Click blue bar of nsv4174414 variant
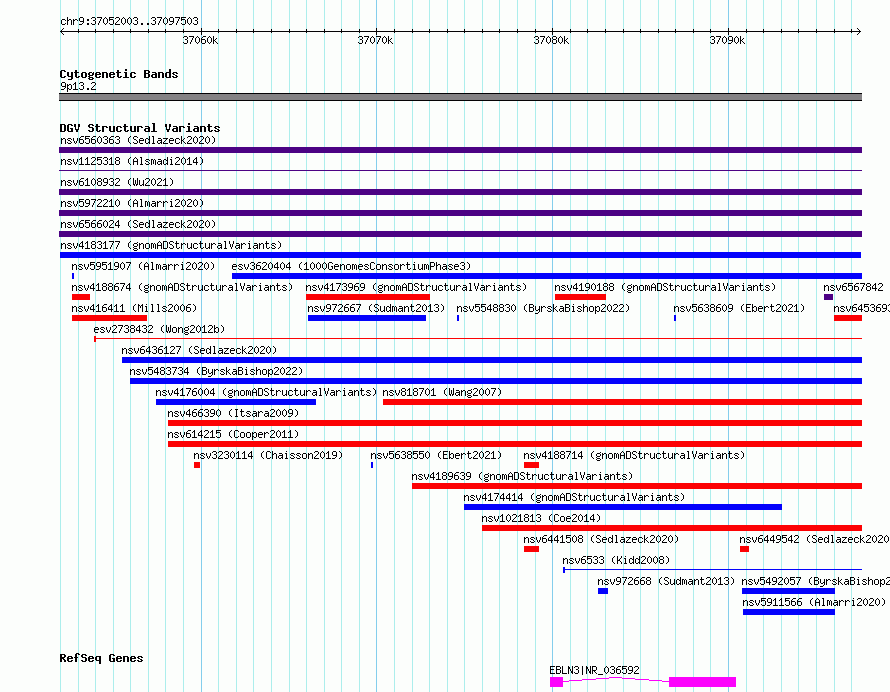Screen dimensions: 890x692 [x=623, y=507]
